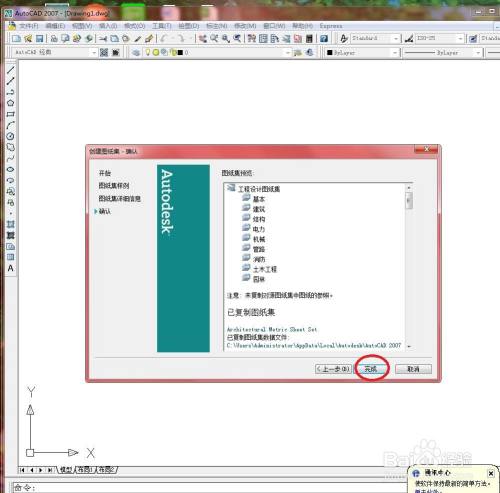Click the Workspace Settings icon
This screenshot has width=500, height=493.
104,52
